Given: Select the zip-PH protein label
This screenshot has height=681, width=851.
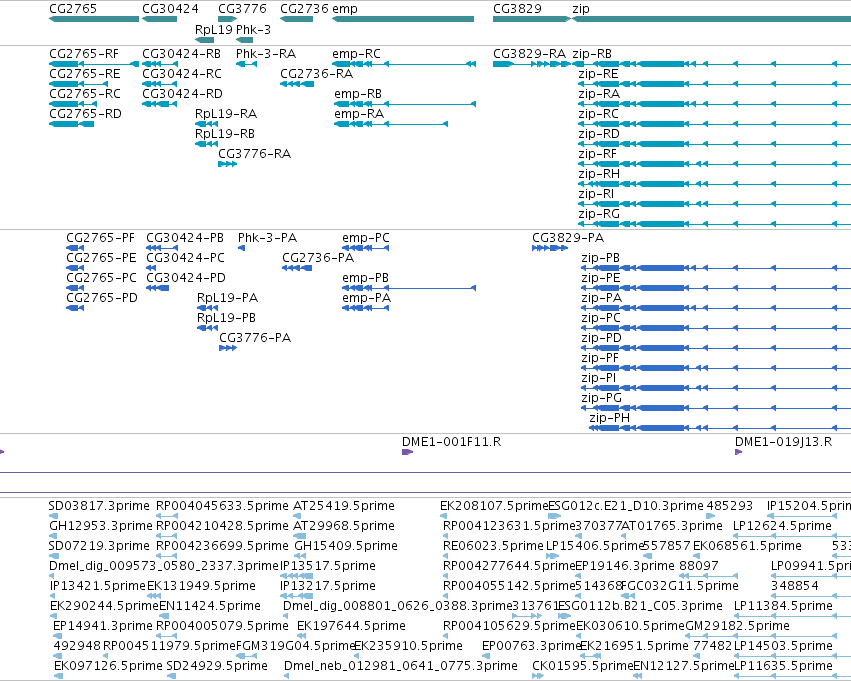Looking at the screenshot, I should pyautogui.click(x=609, y=418).
